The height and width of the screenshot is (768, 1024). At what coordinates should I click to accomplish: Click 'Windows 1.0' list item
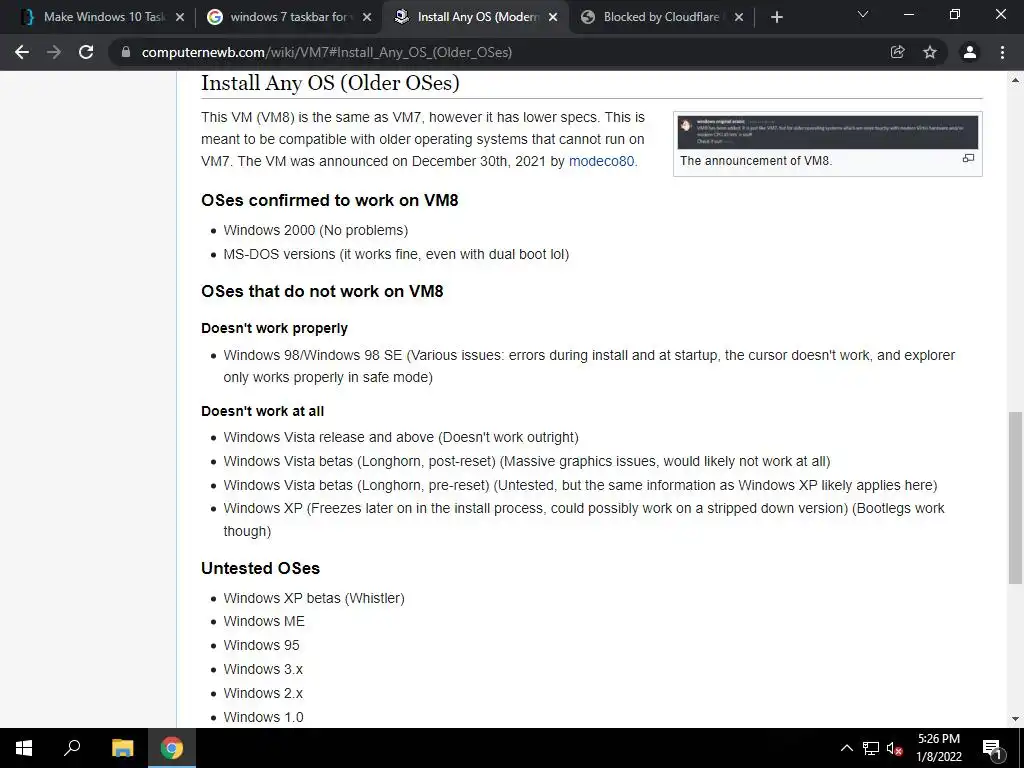click(x=263, y=717)
